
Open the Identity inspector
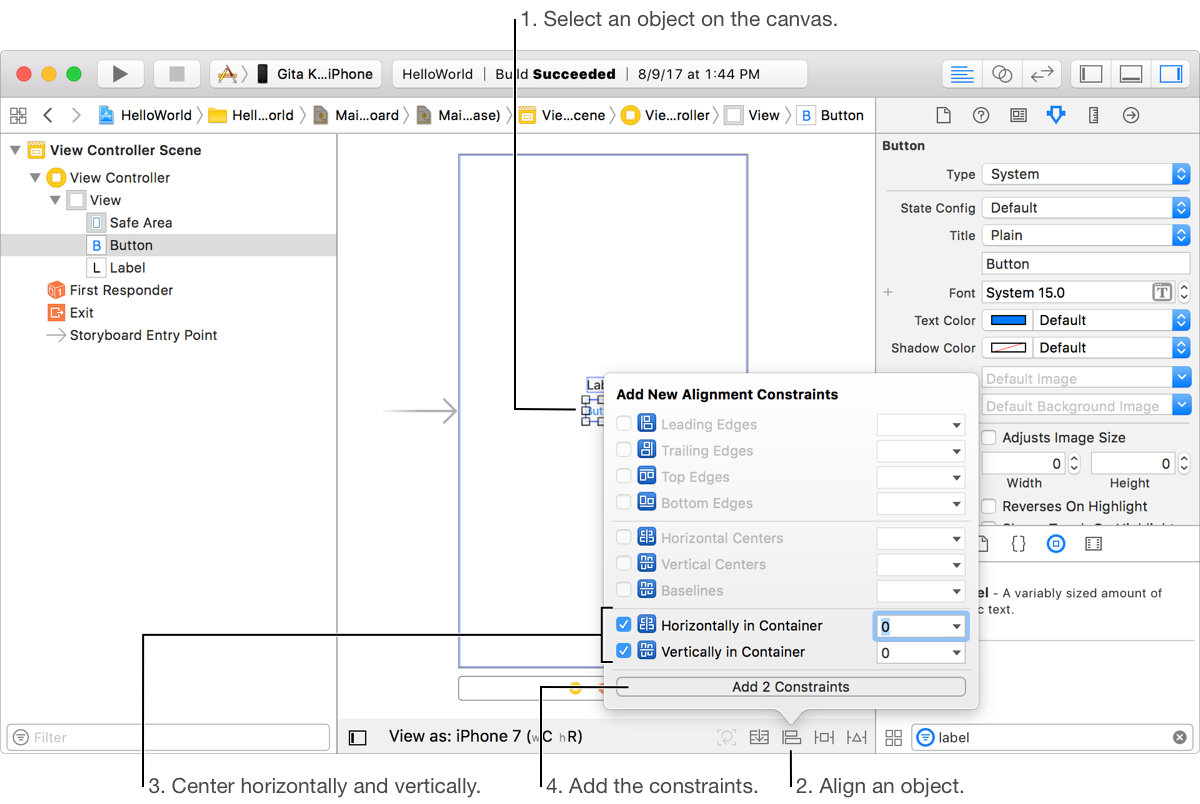1018,115
